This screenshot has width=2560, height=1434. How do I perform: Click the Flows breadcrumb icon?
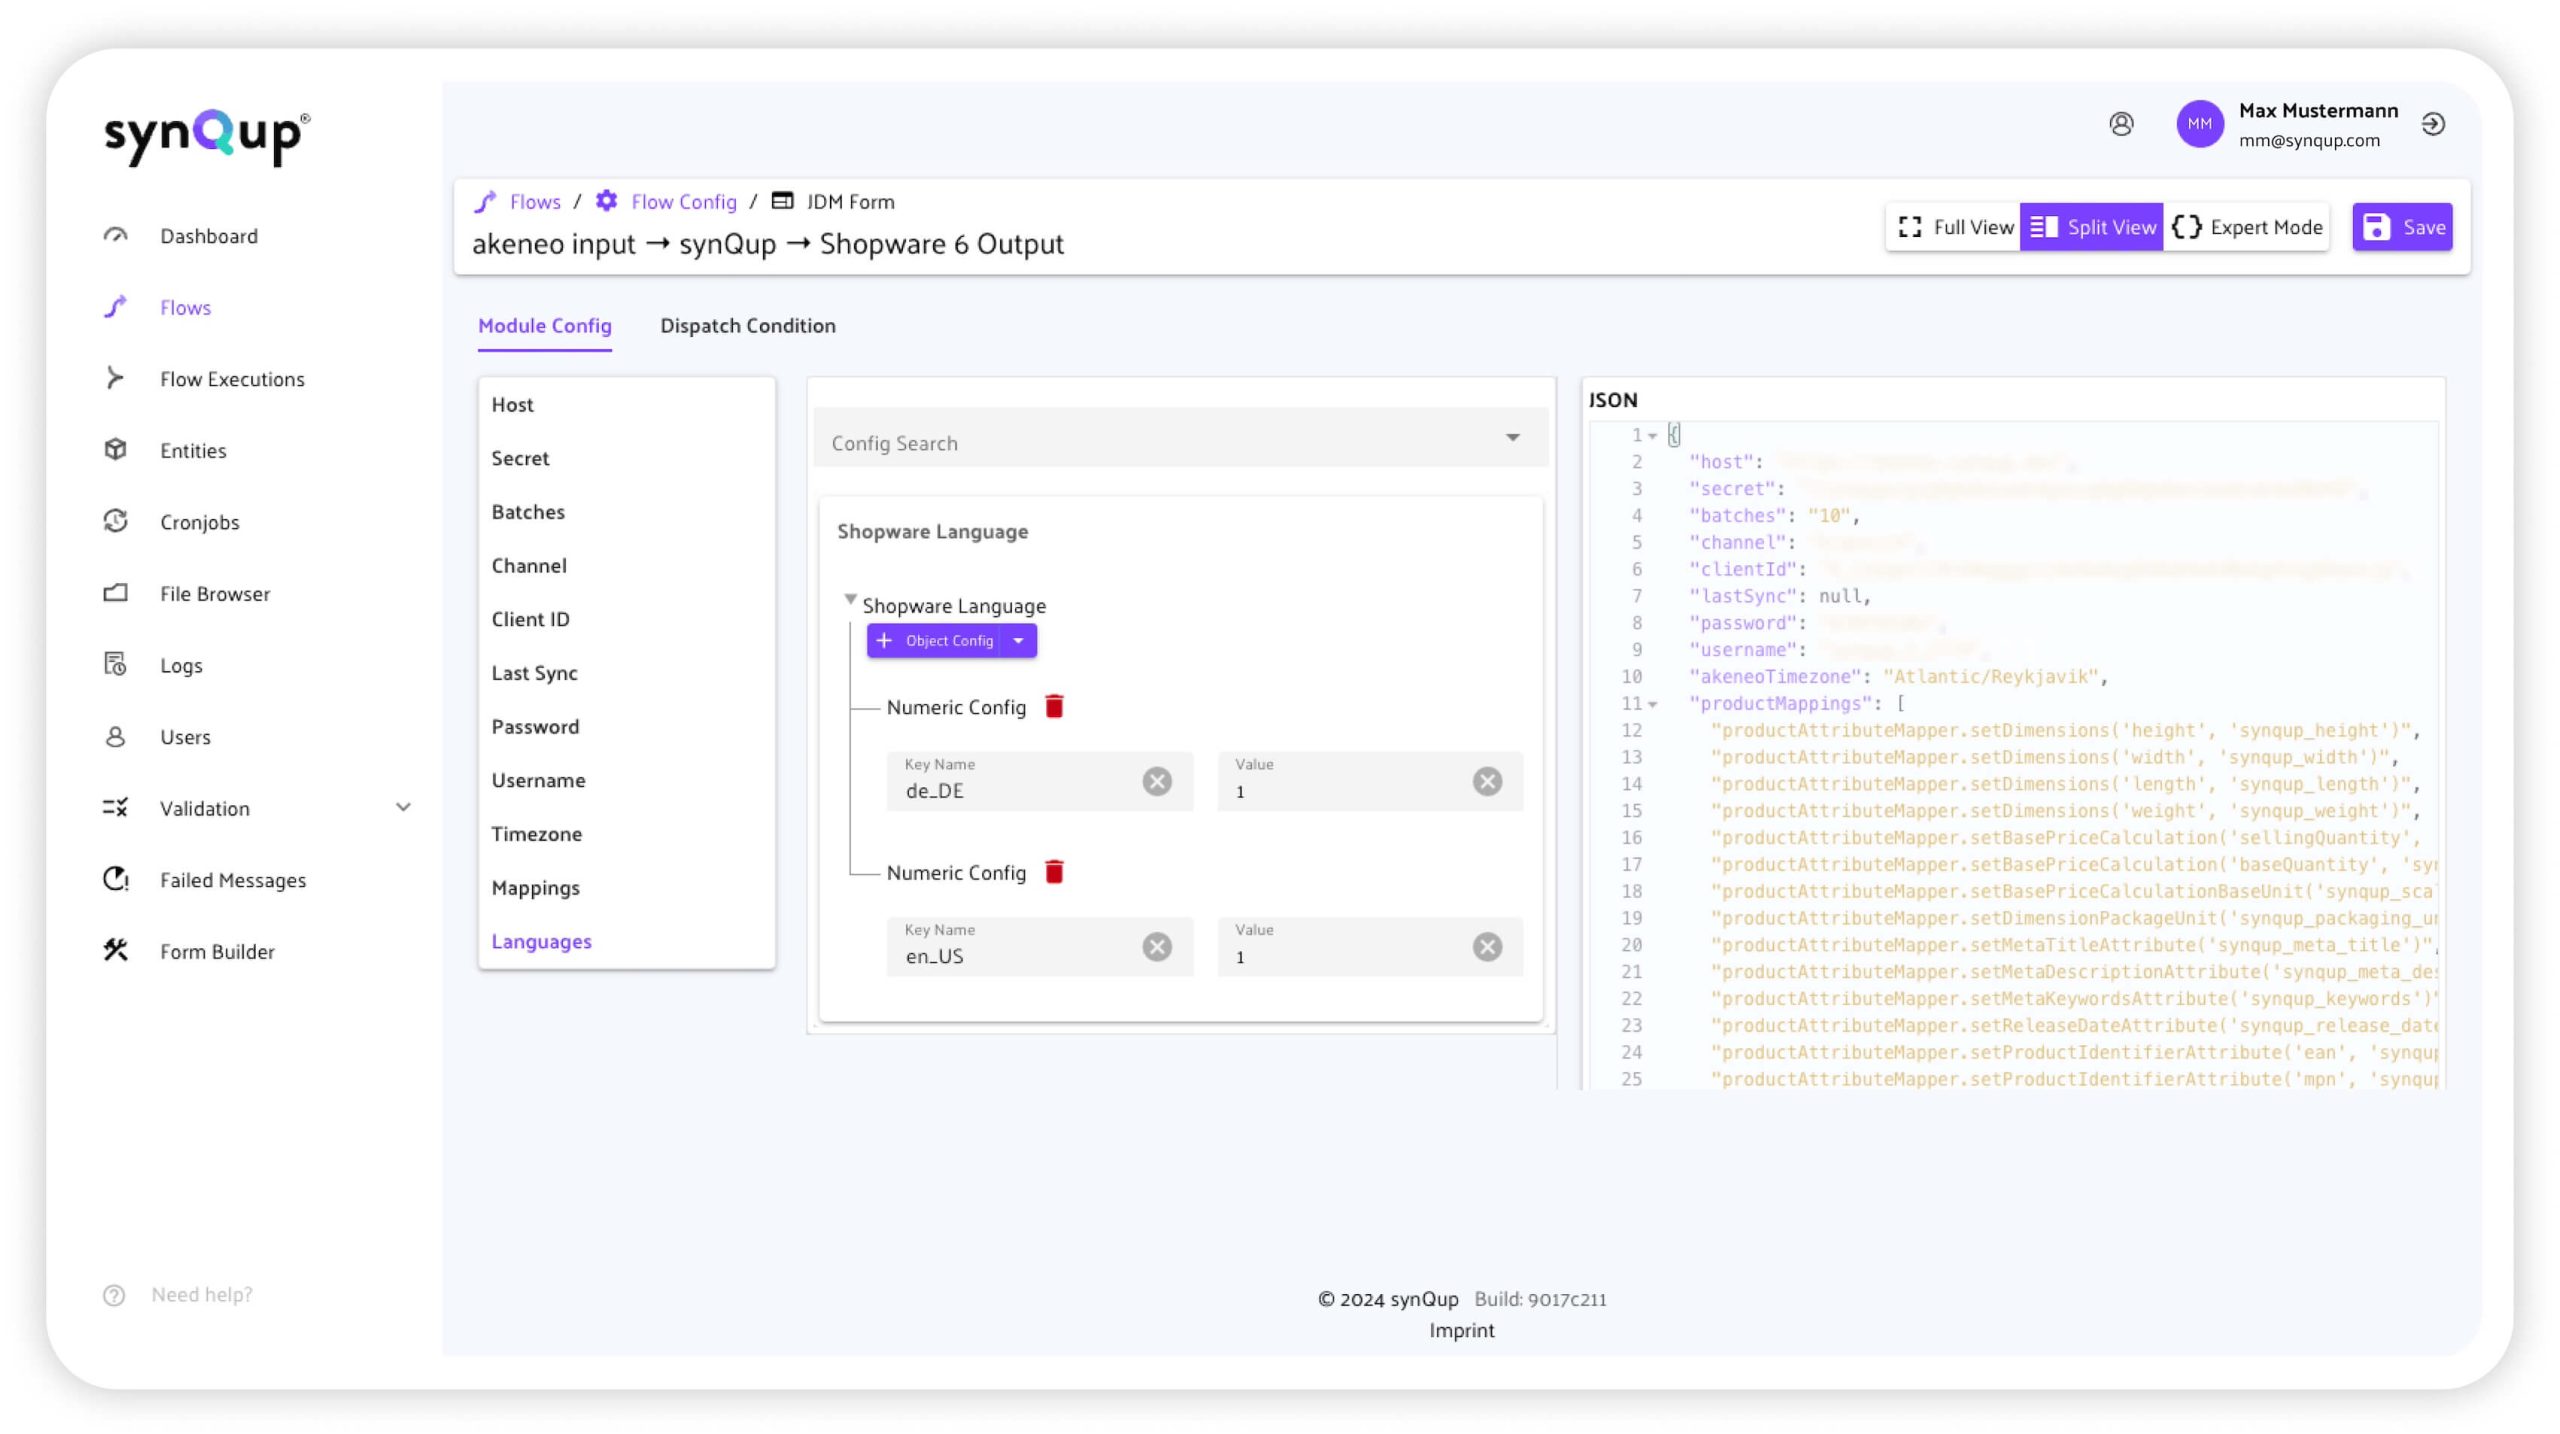tap(486, 201)
